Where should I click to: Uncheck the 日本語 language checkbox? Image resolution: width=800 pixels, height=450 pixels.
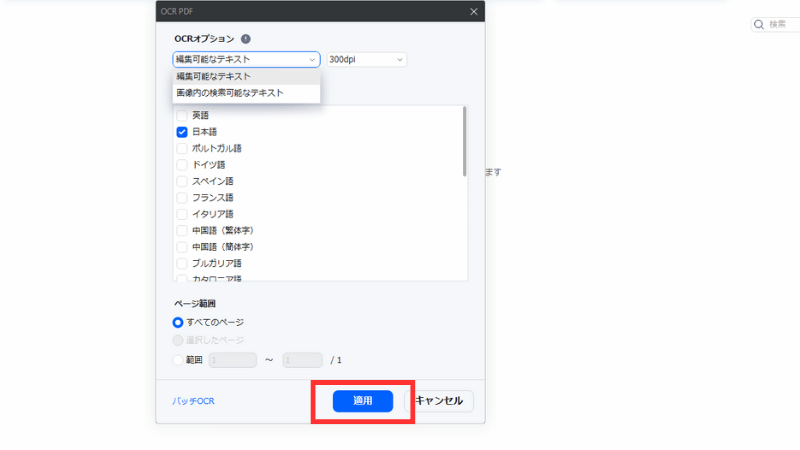182,132
